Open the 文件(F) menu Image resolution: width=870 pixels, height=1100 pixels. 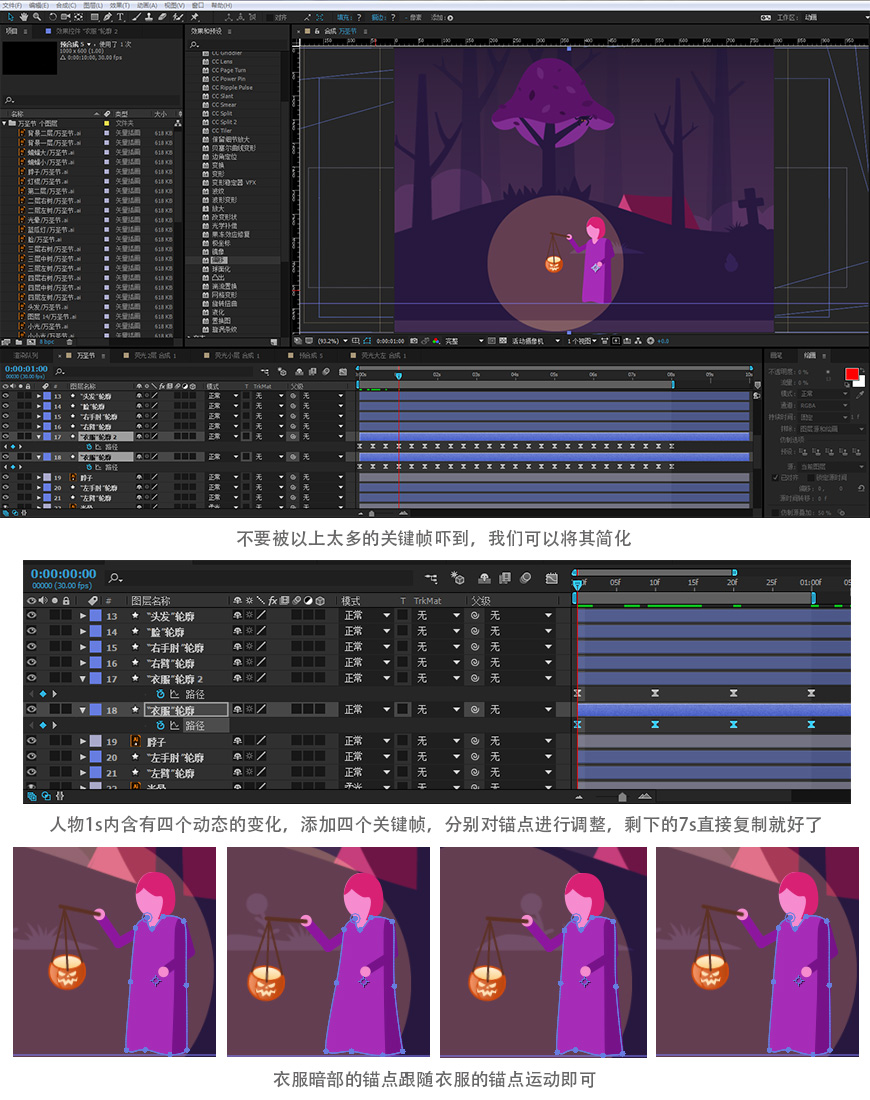click(12, 5)
